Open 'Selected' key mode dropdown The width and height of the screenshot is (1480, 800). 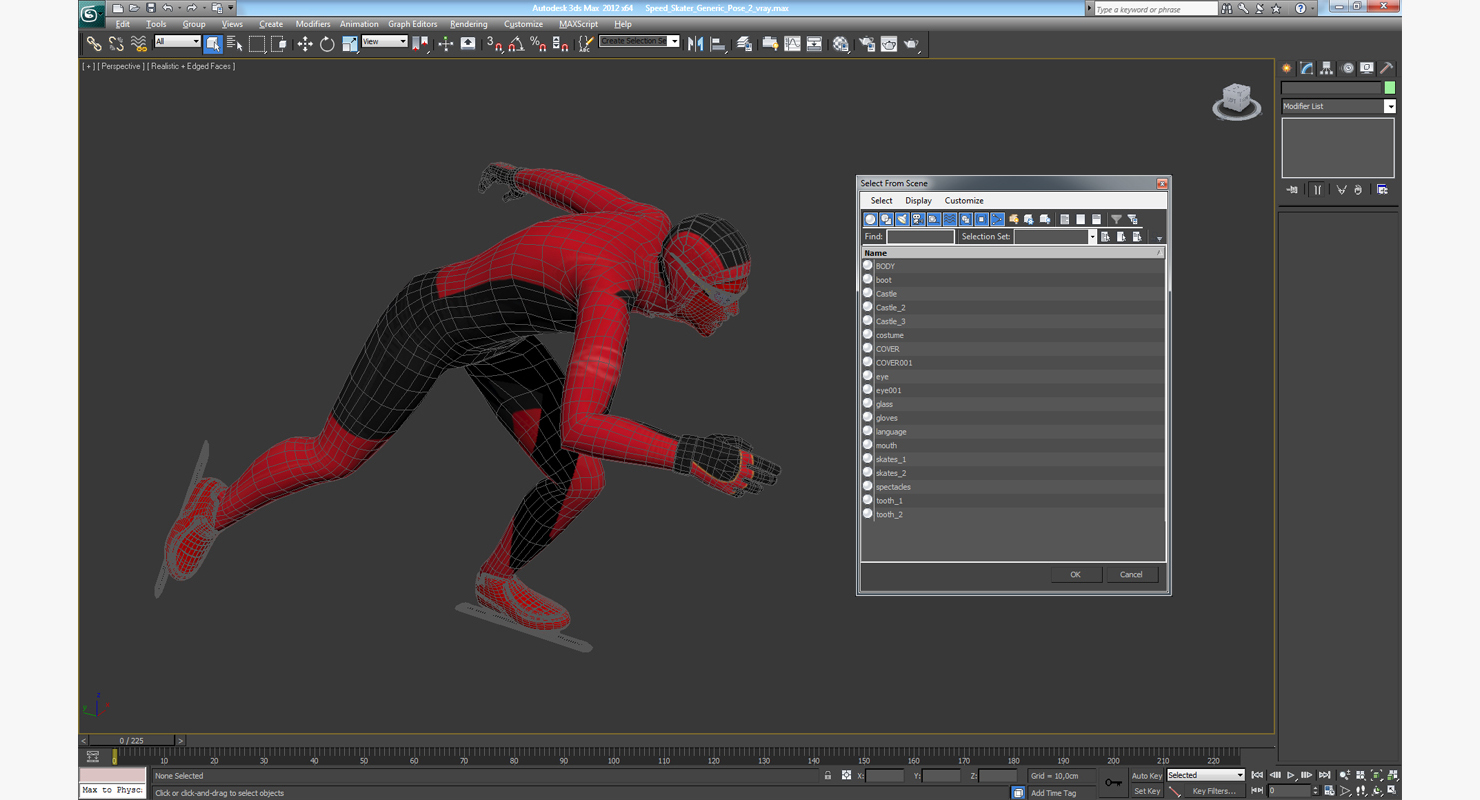(1205, 775)
